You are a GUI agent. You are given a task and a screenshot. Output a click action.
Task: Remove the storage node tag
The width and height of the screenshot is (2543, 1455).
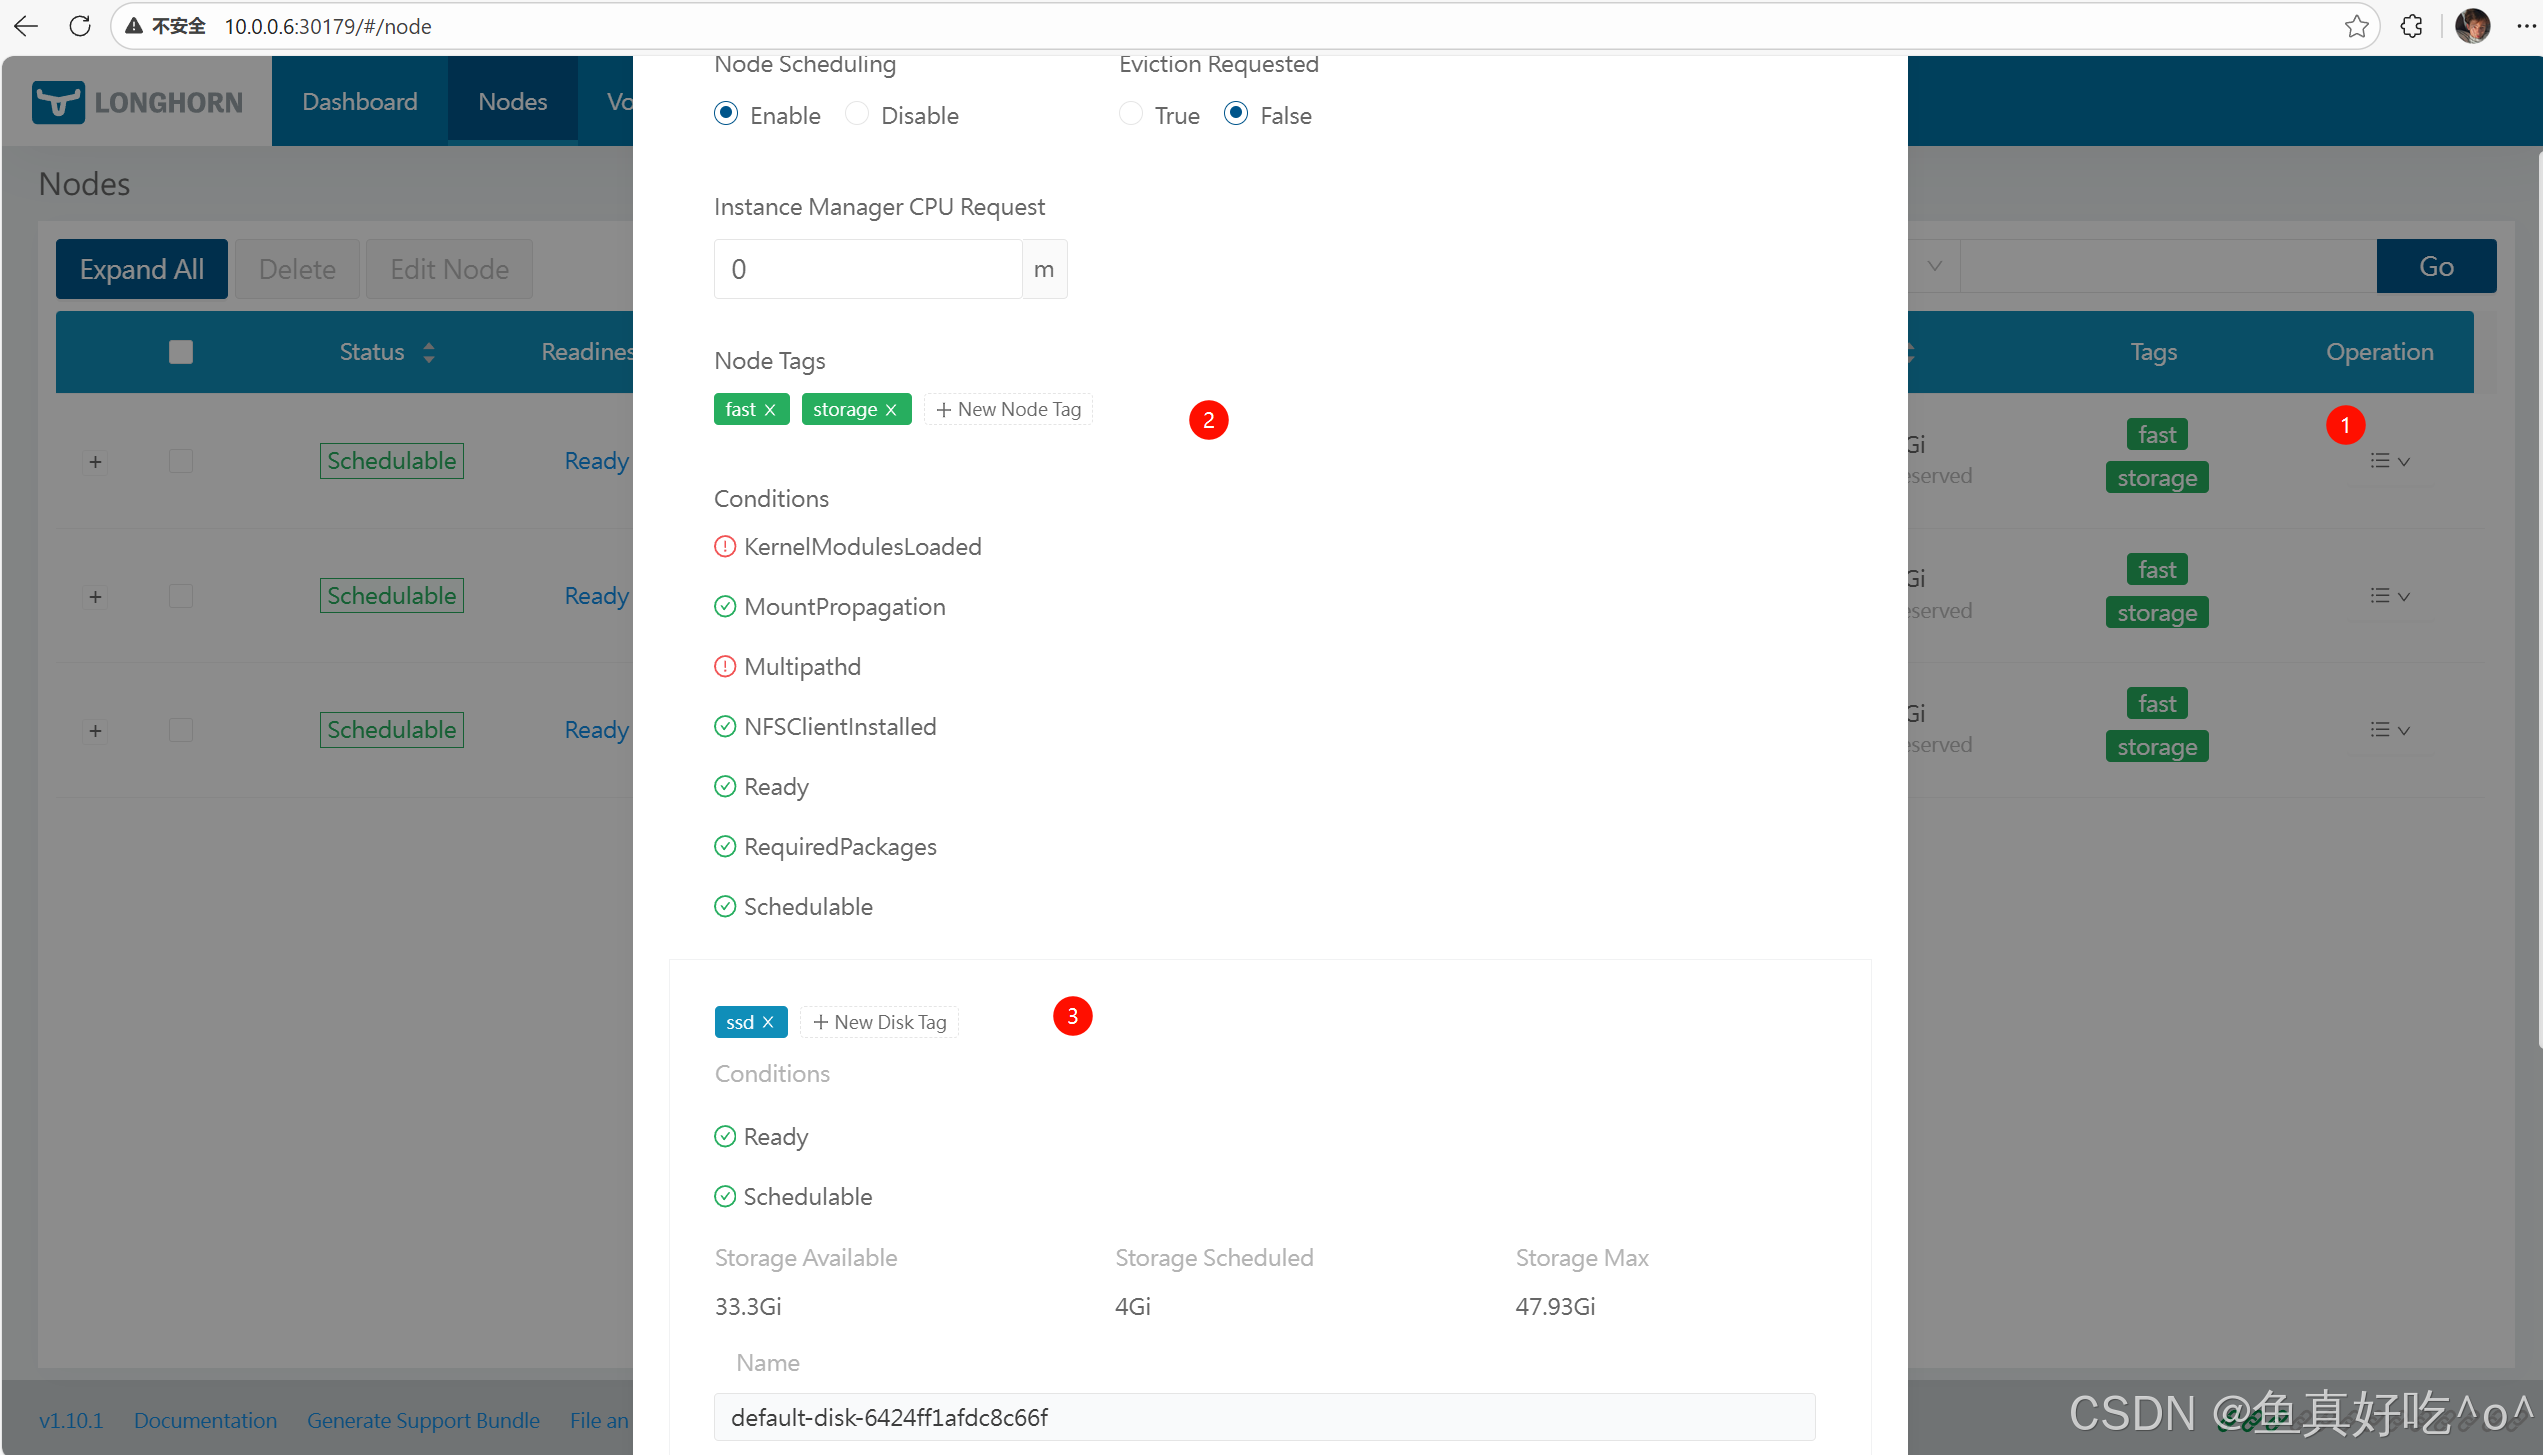[x=891, y=410]
